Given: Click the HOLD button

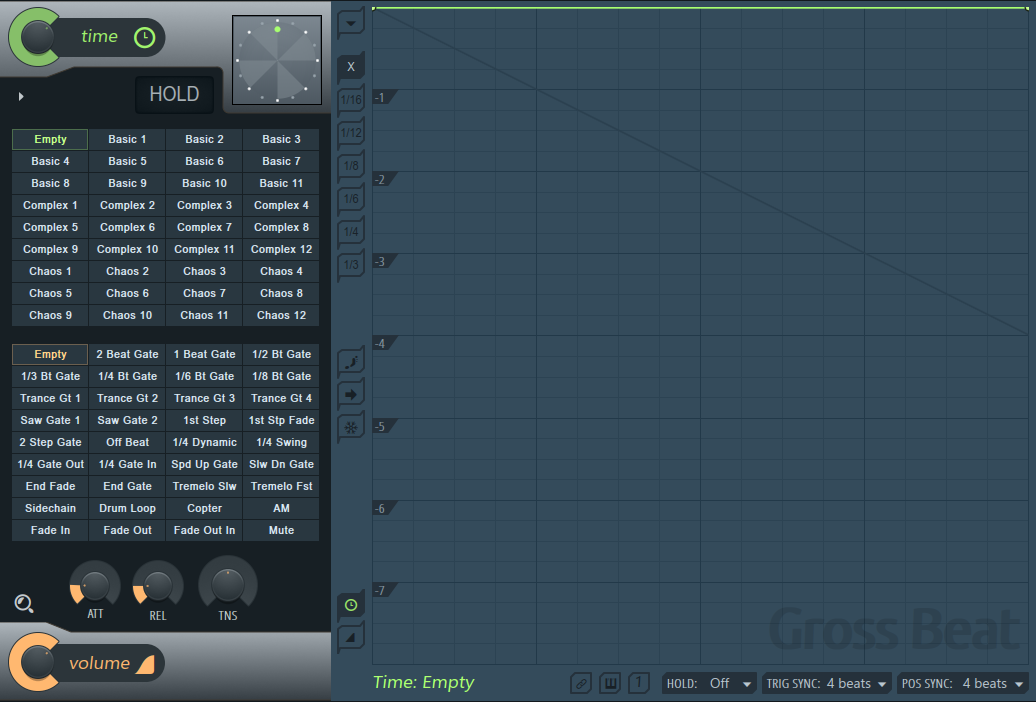Looking at the screenshot, I should coord(174,94).
